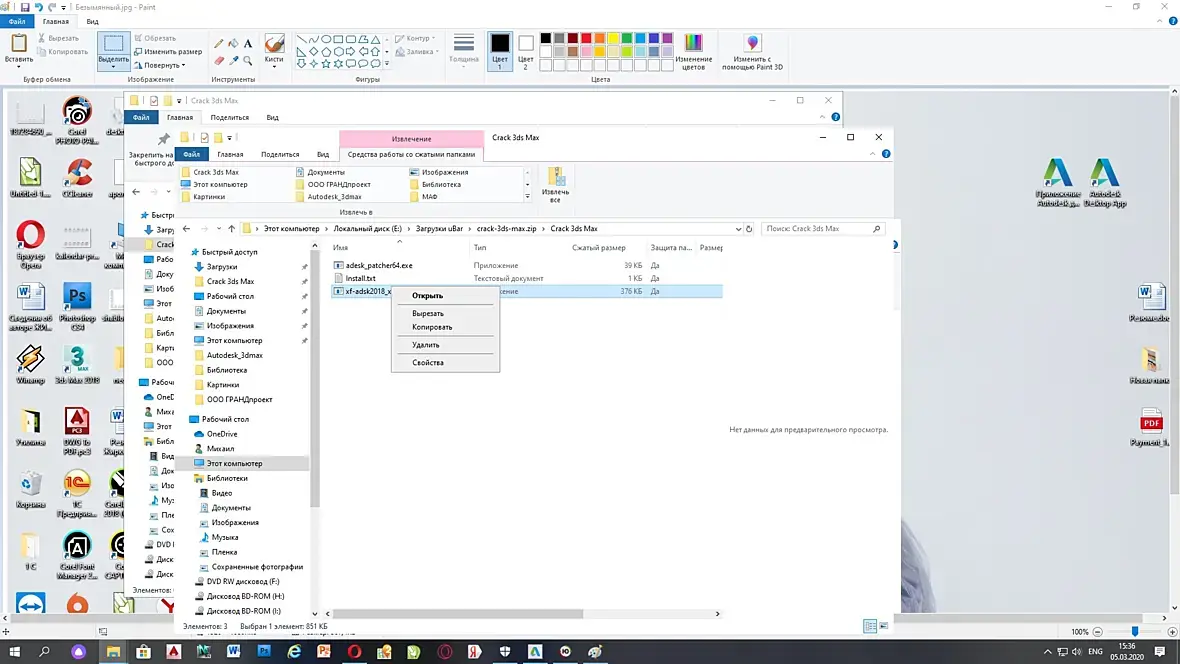Viewport: 1180px width, 664px height.
Task: Click Properties in the context menu
Action: pyautogui.click(x=427, y=363)
